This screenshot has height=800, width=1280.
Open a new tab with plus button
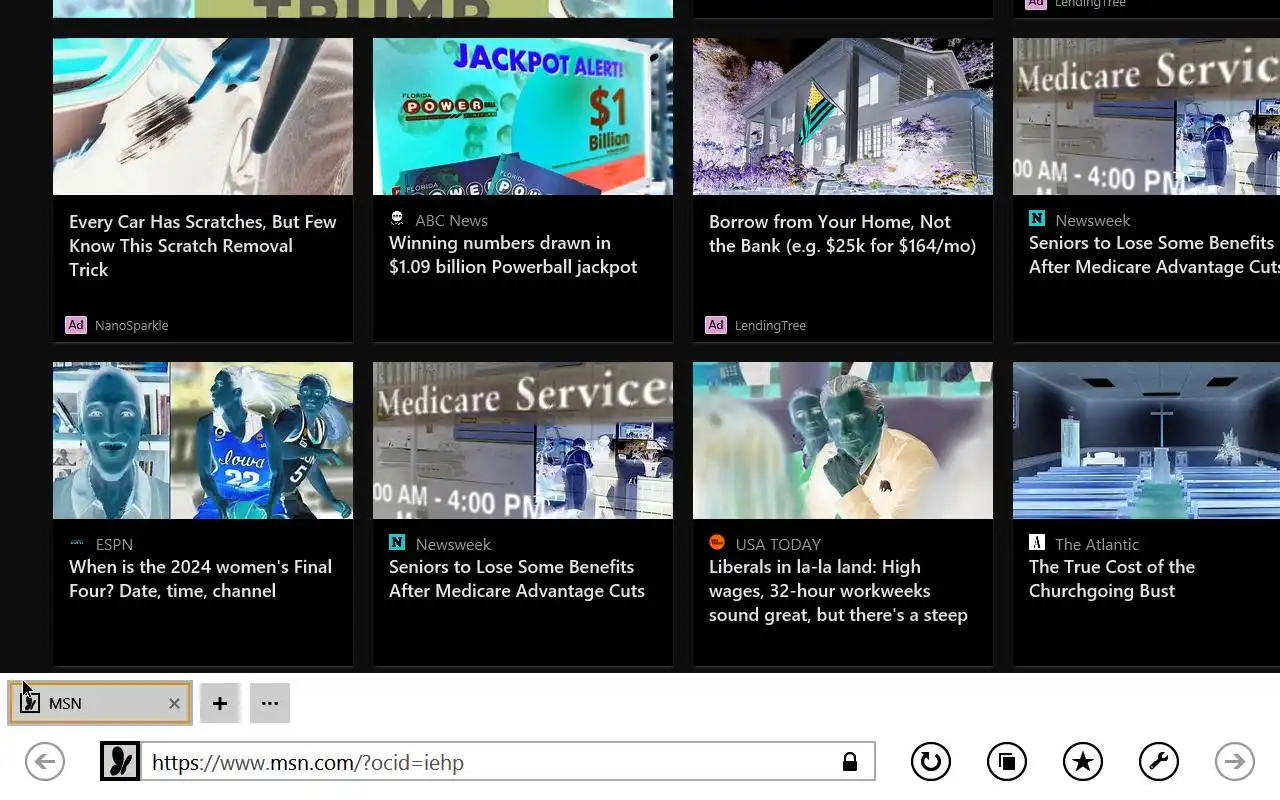point(220,704)
